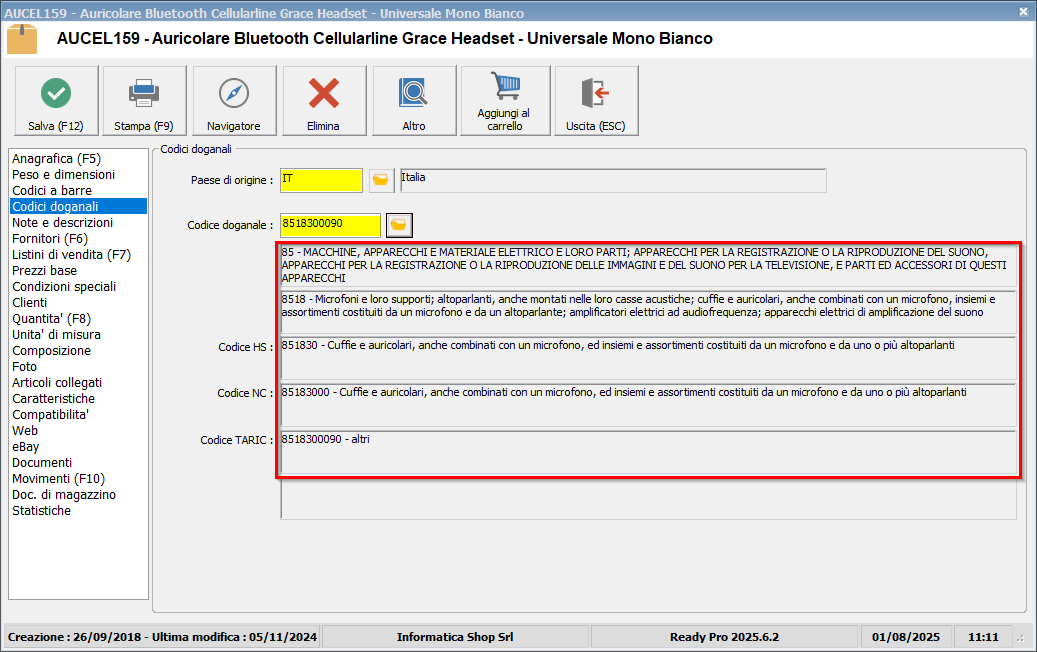Screen dimensions: 1037x652
Task: Go to Codici a barre section
Action: coord(52,191)
